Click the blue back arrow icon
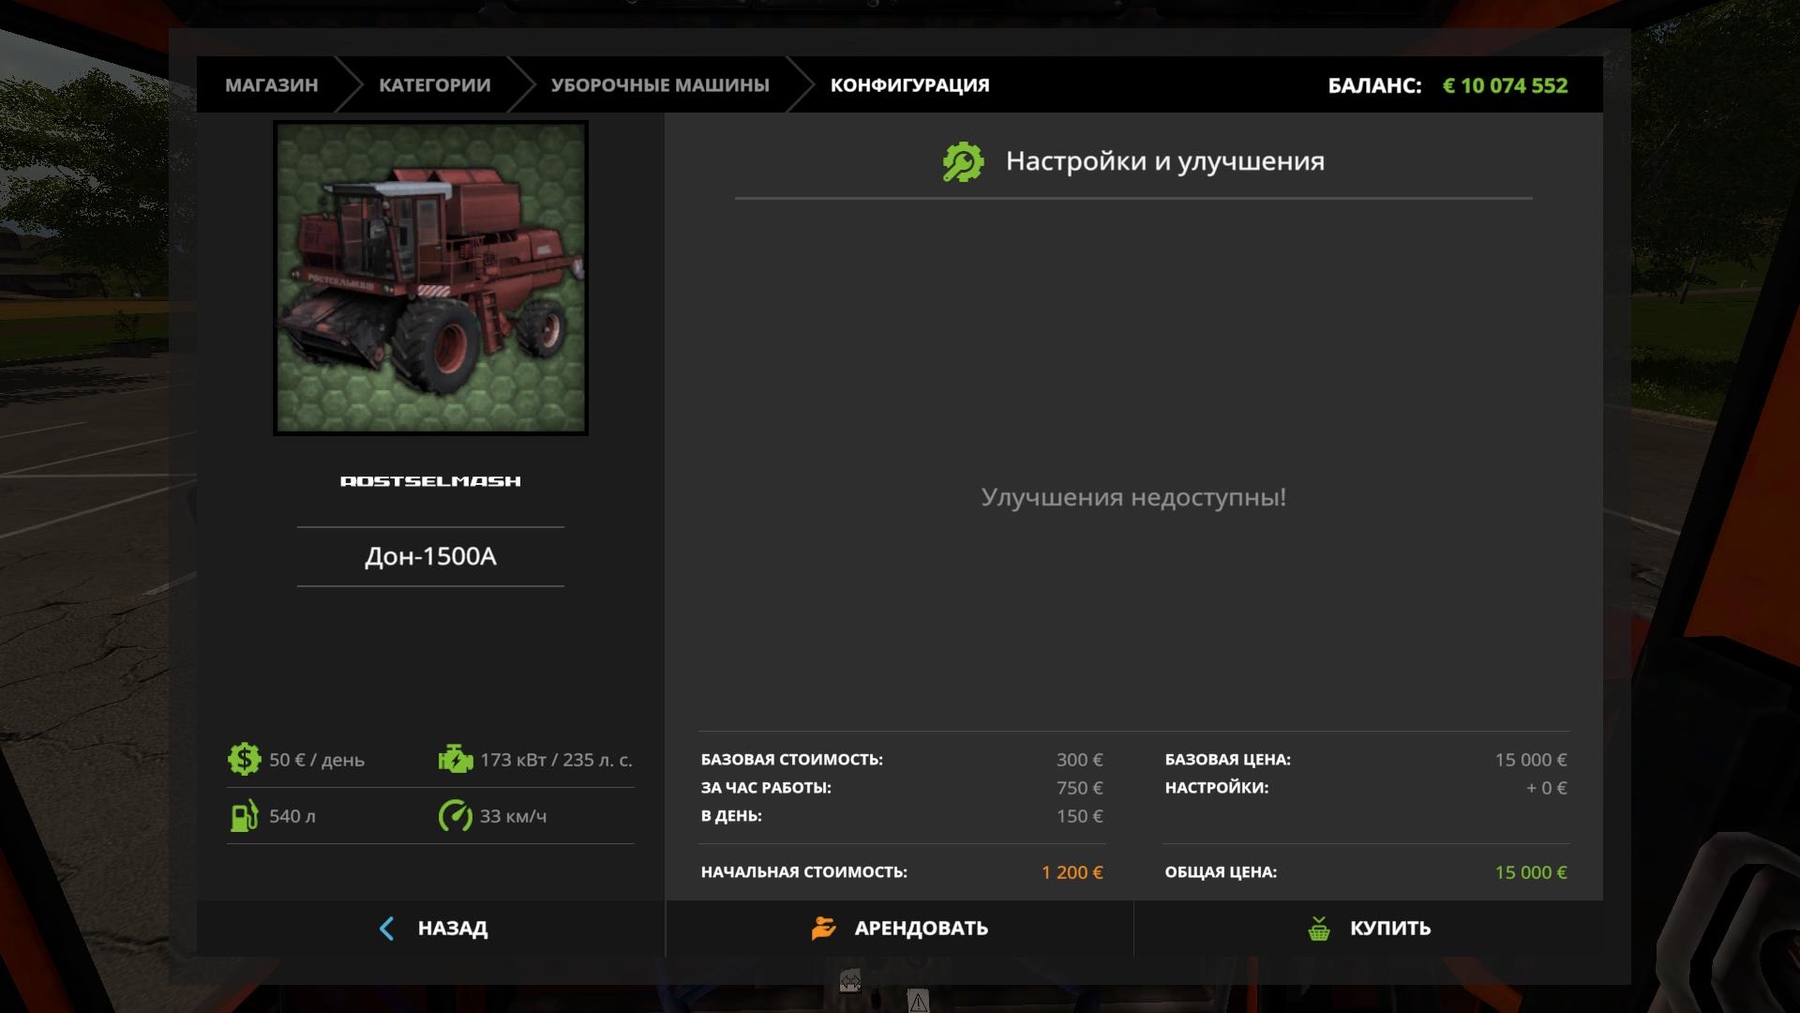 click(387, 928)
